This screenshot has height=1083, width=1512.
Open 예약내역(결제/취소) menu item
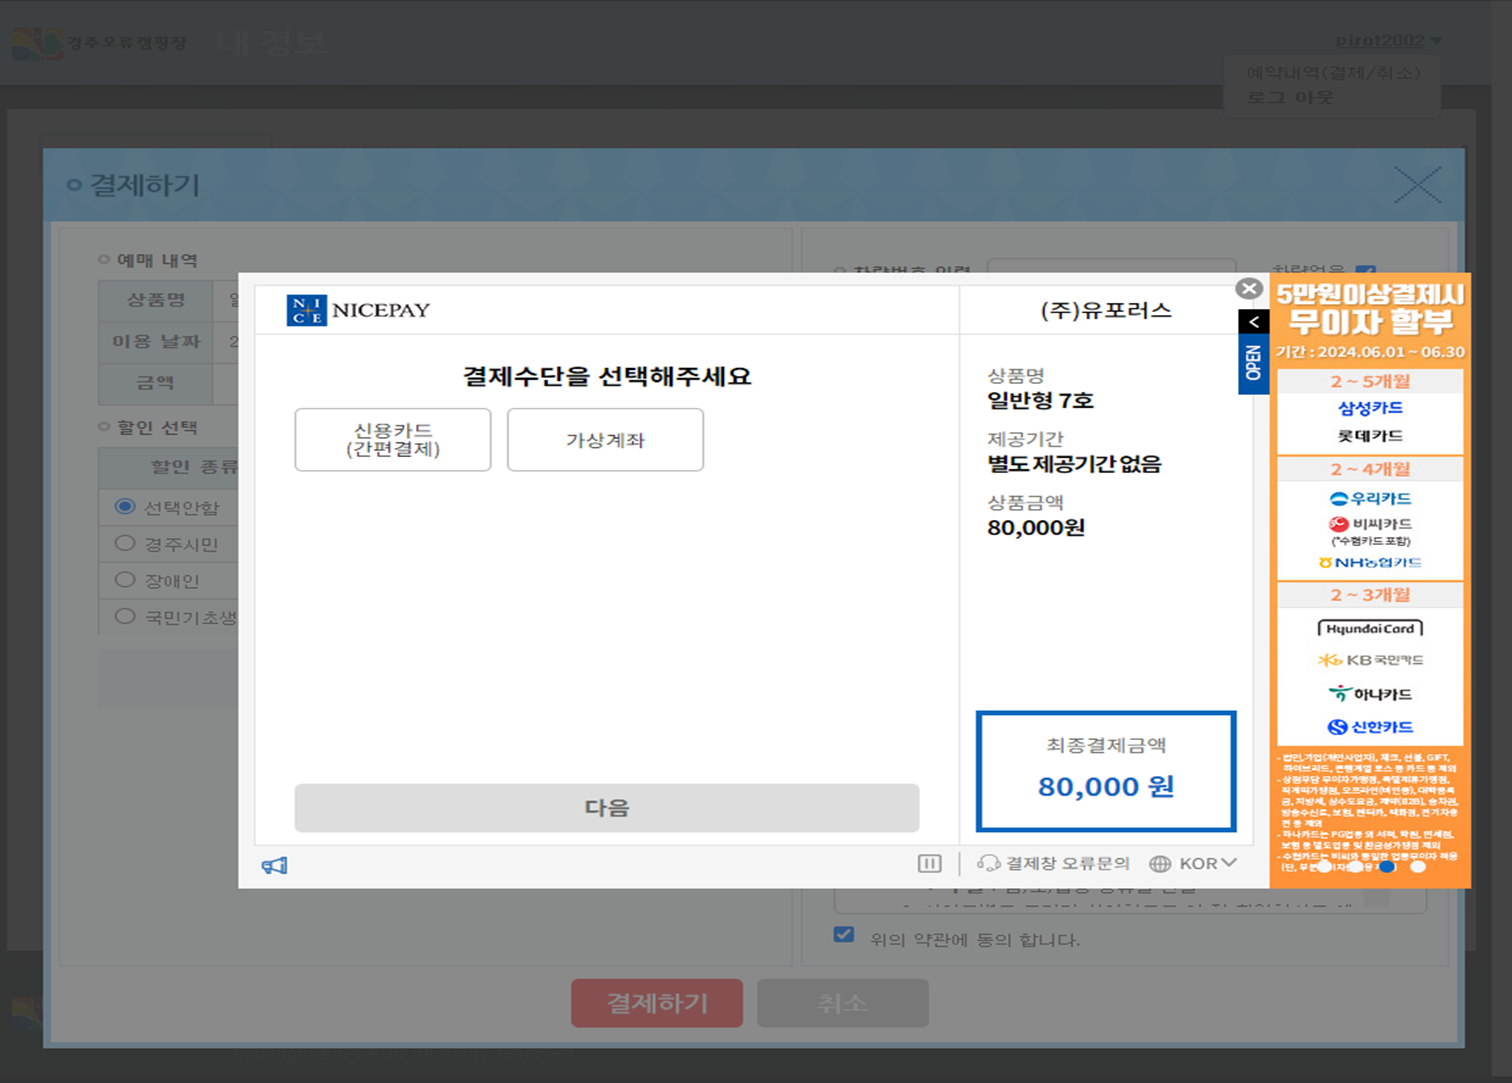pyautogui.click(x=1332, y=73)
